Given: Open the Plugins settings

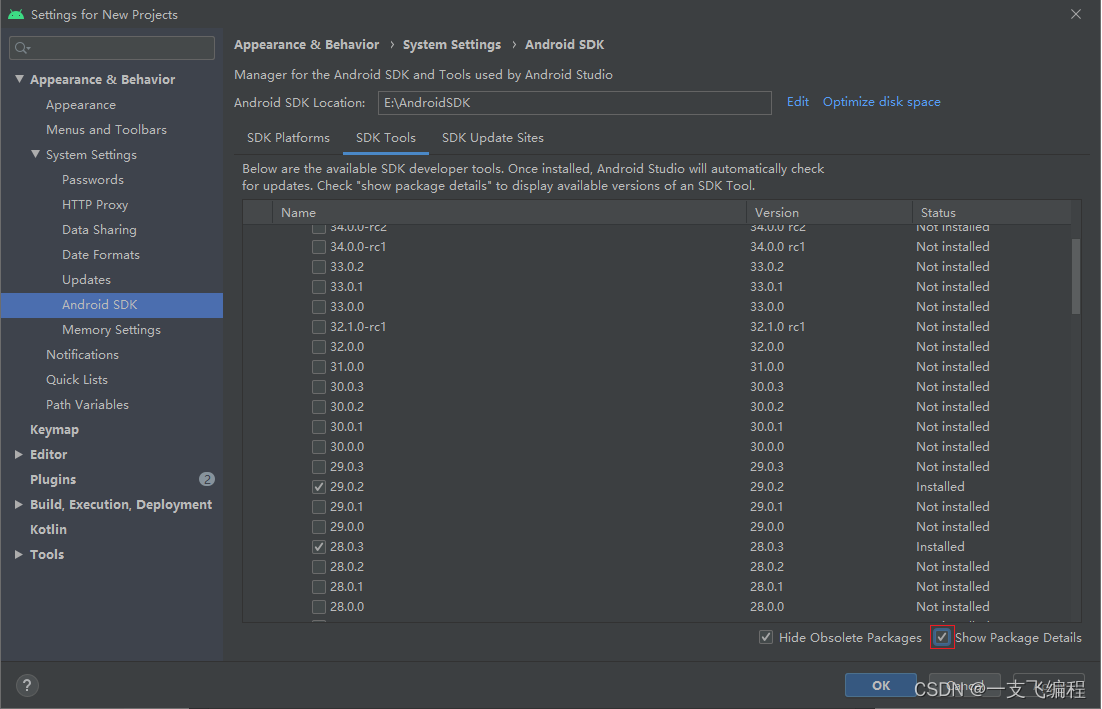Looking at the screenshot, I should point(53,479).
